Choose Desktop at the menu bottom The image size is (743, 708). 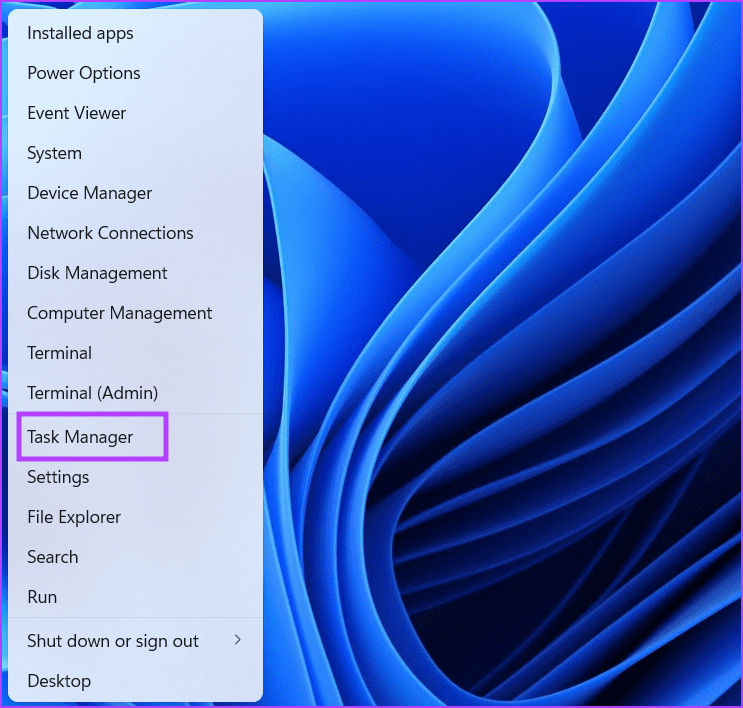tap(59, 681)
